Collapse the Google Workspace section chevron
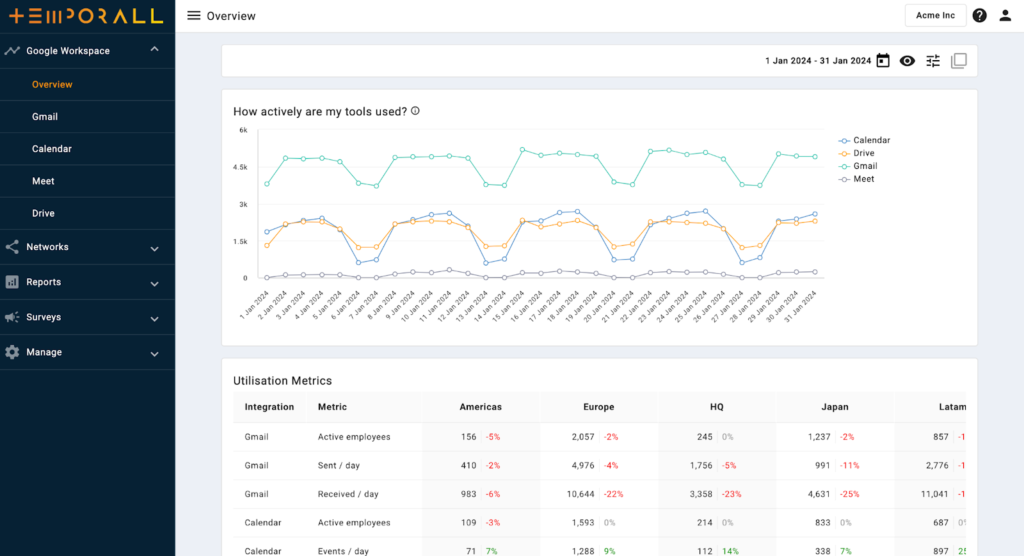 point(155,50)
